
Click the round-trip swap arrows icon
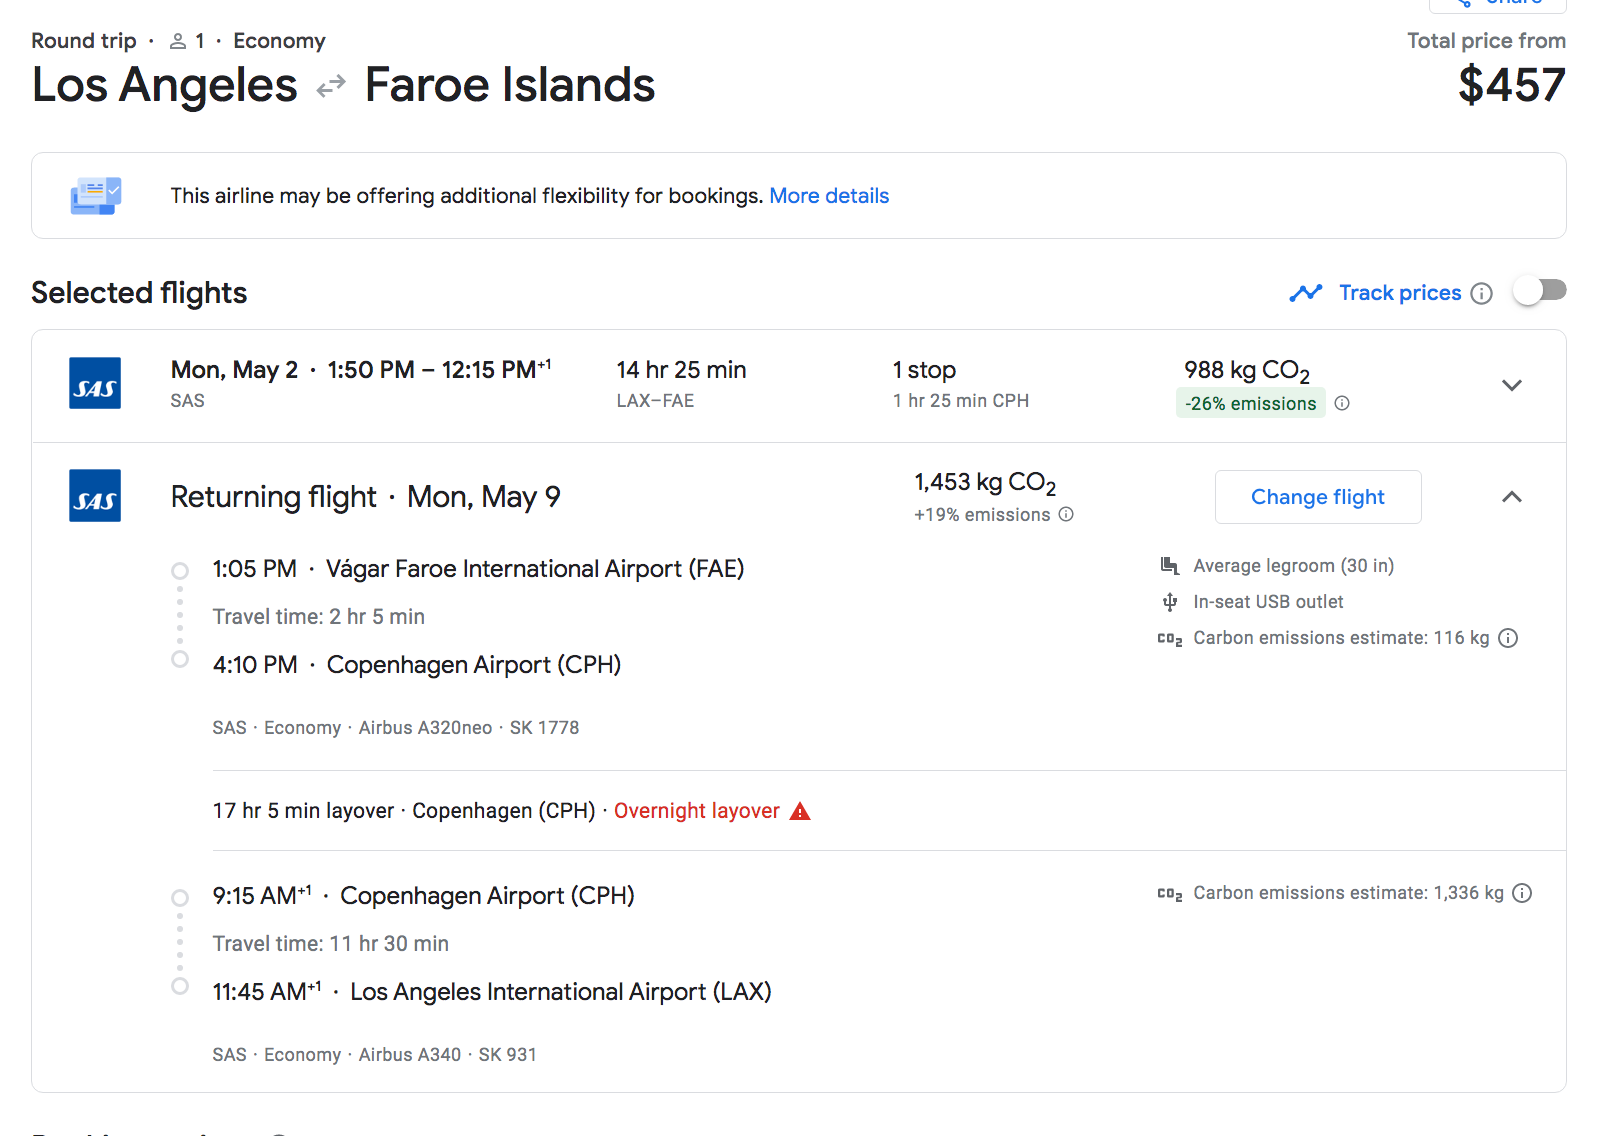coord(331,86)
